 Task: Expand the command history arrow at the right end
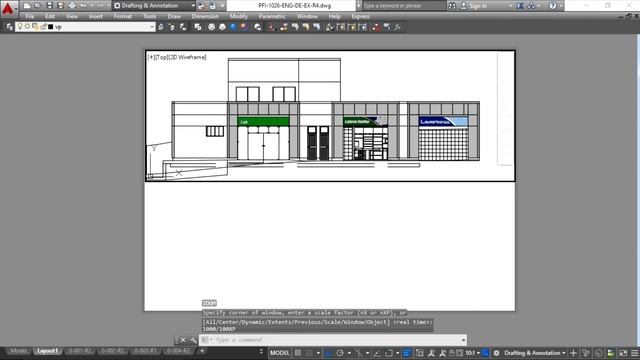464,340
